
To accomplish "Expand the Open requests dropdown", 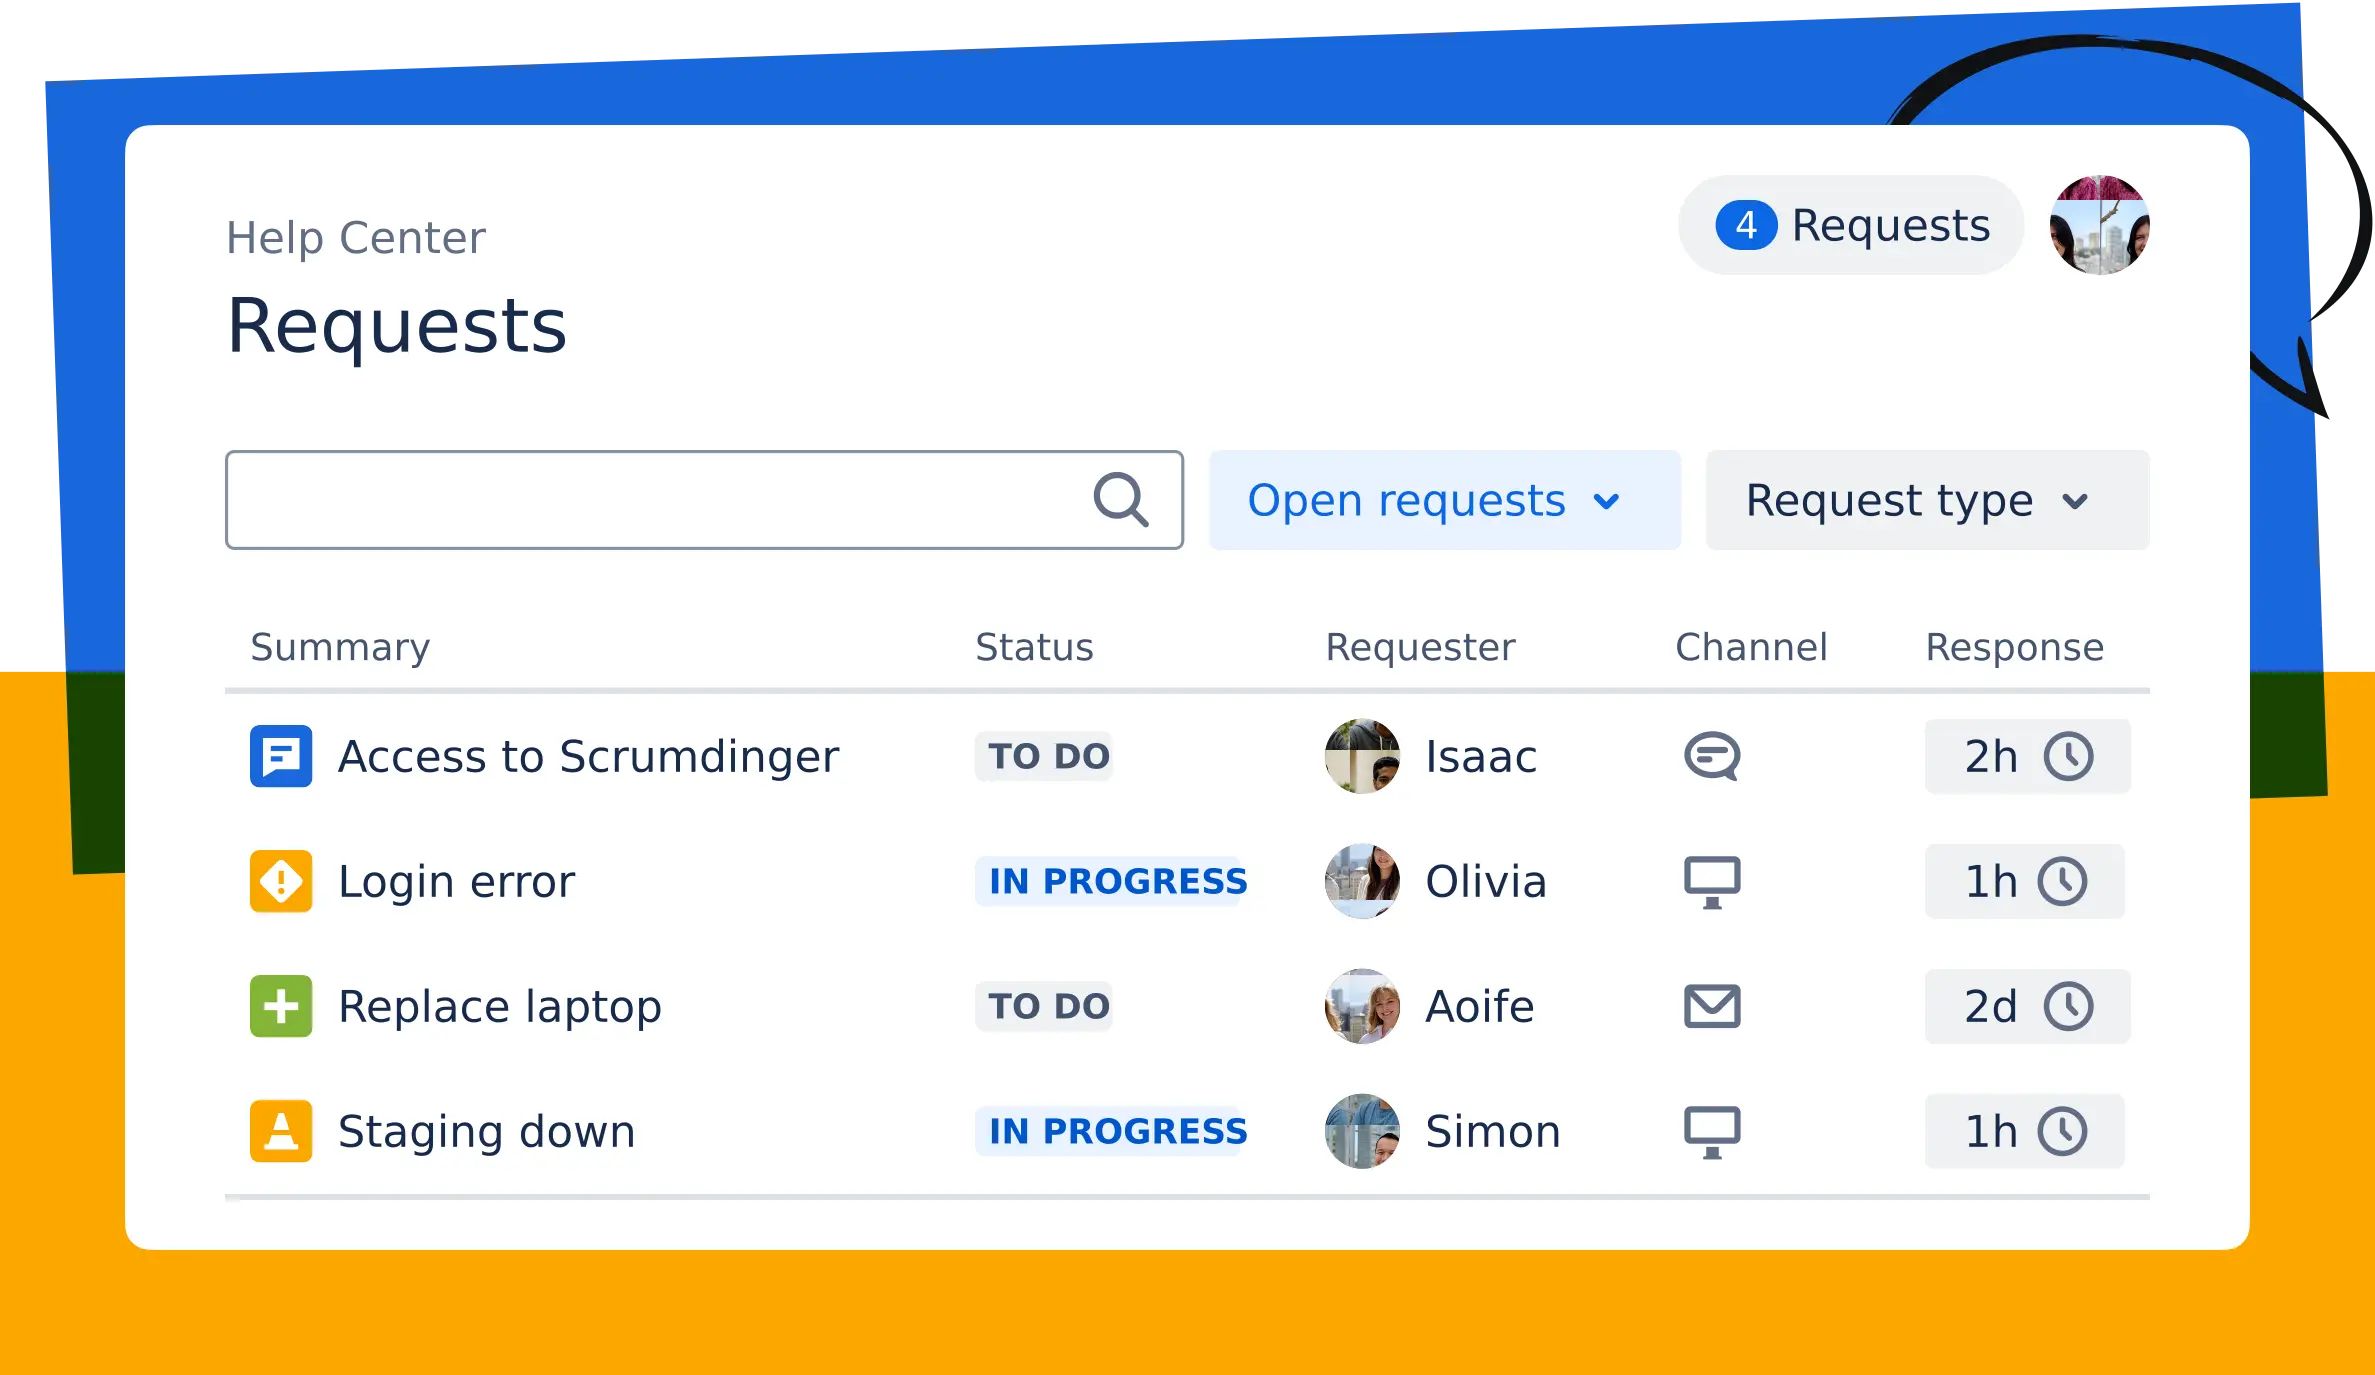I will (1444, 500).
